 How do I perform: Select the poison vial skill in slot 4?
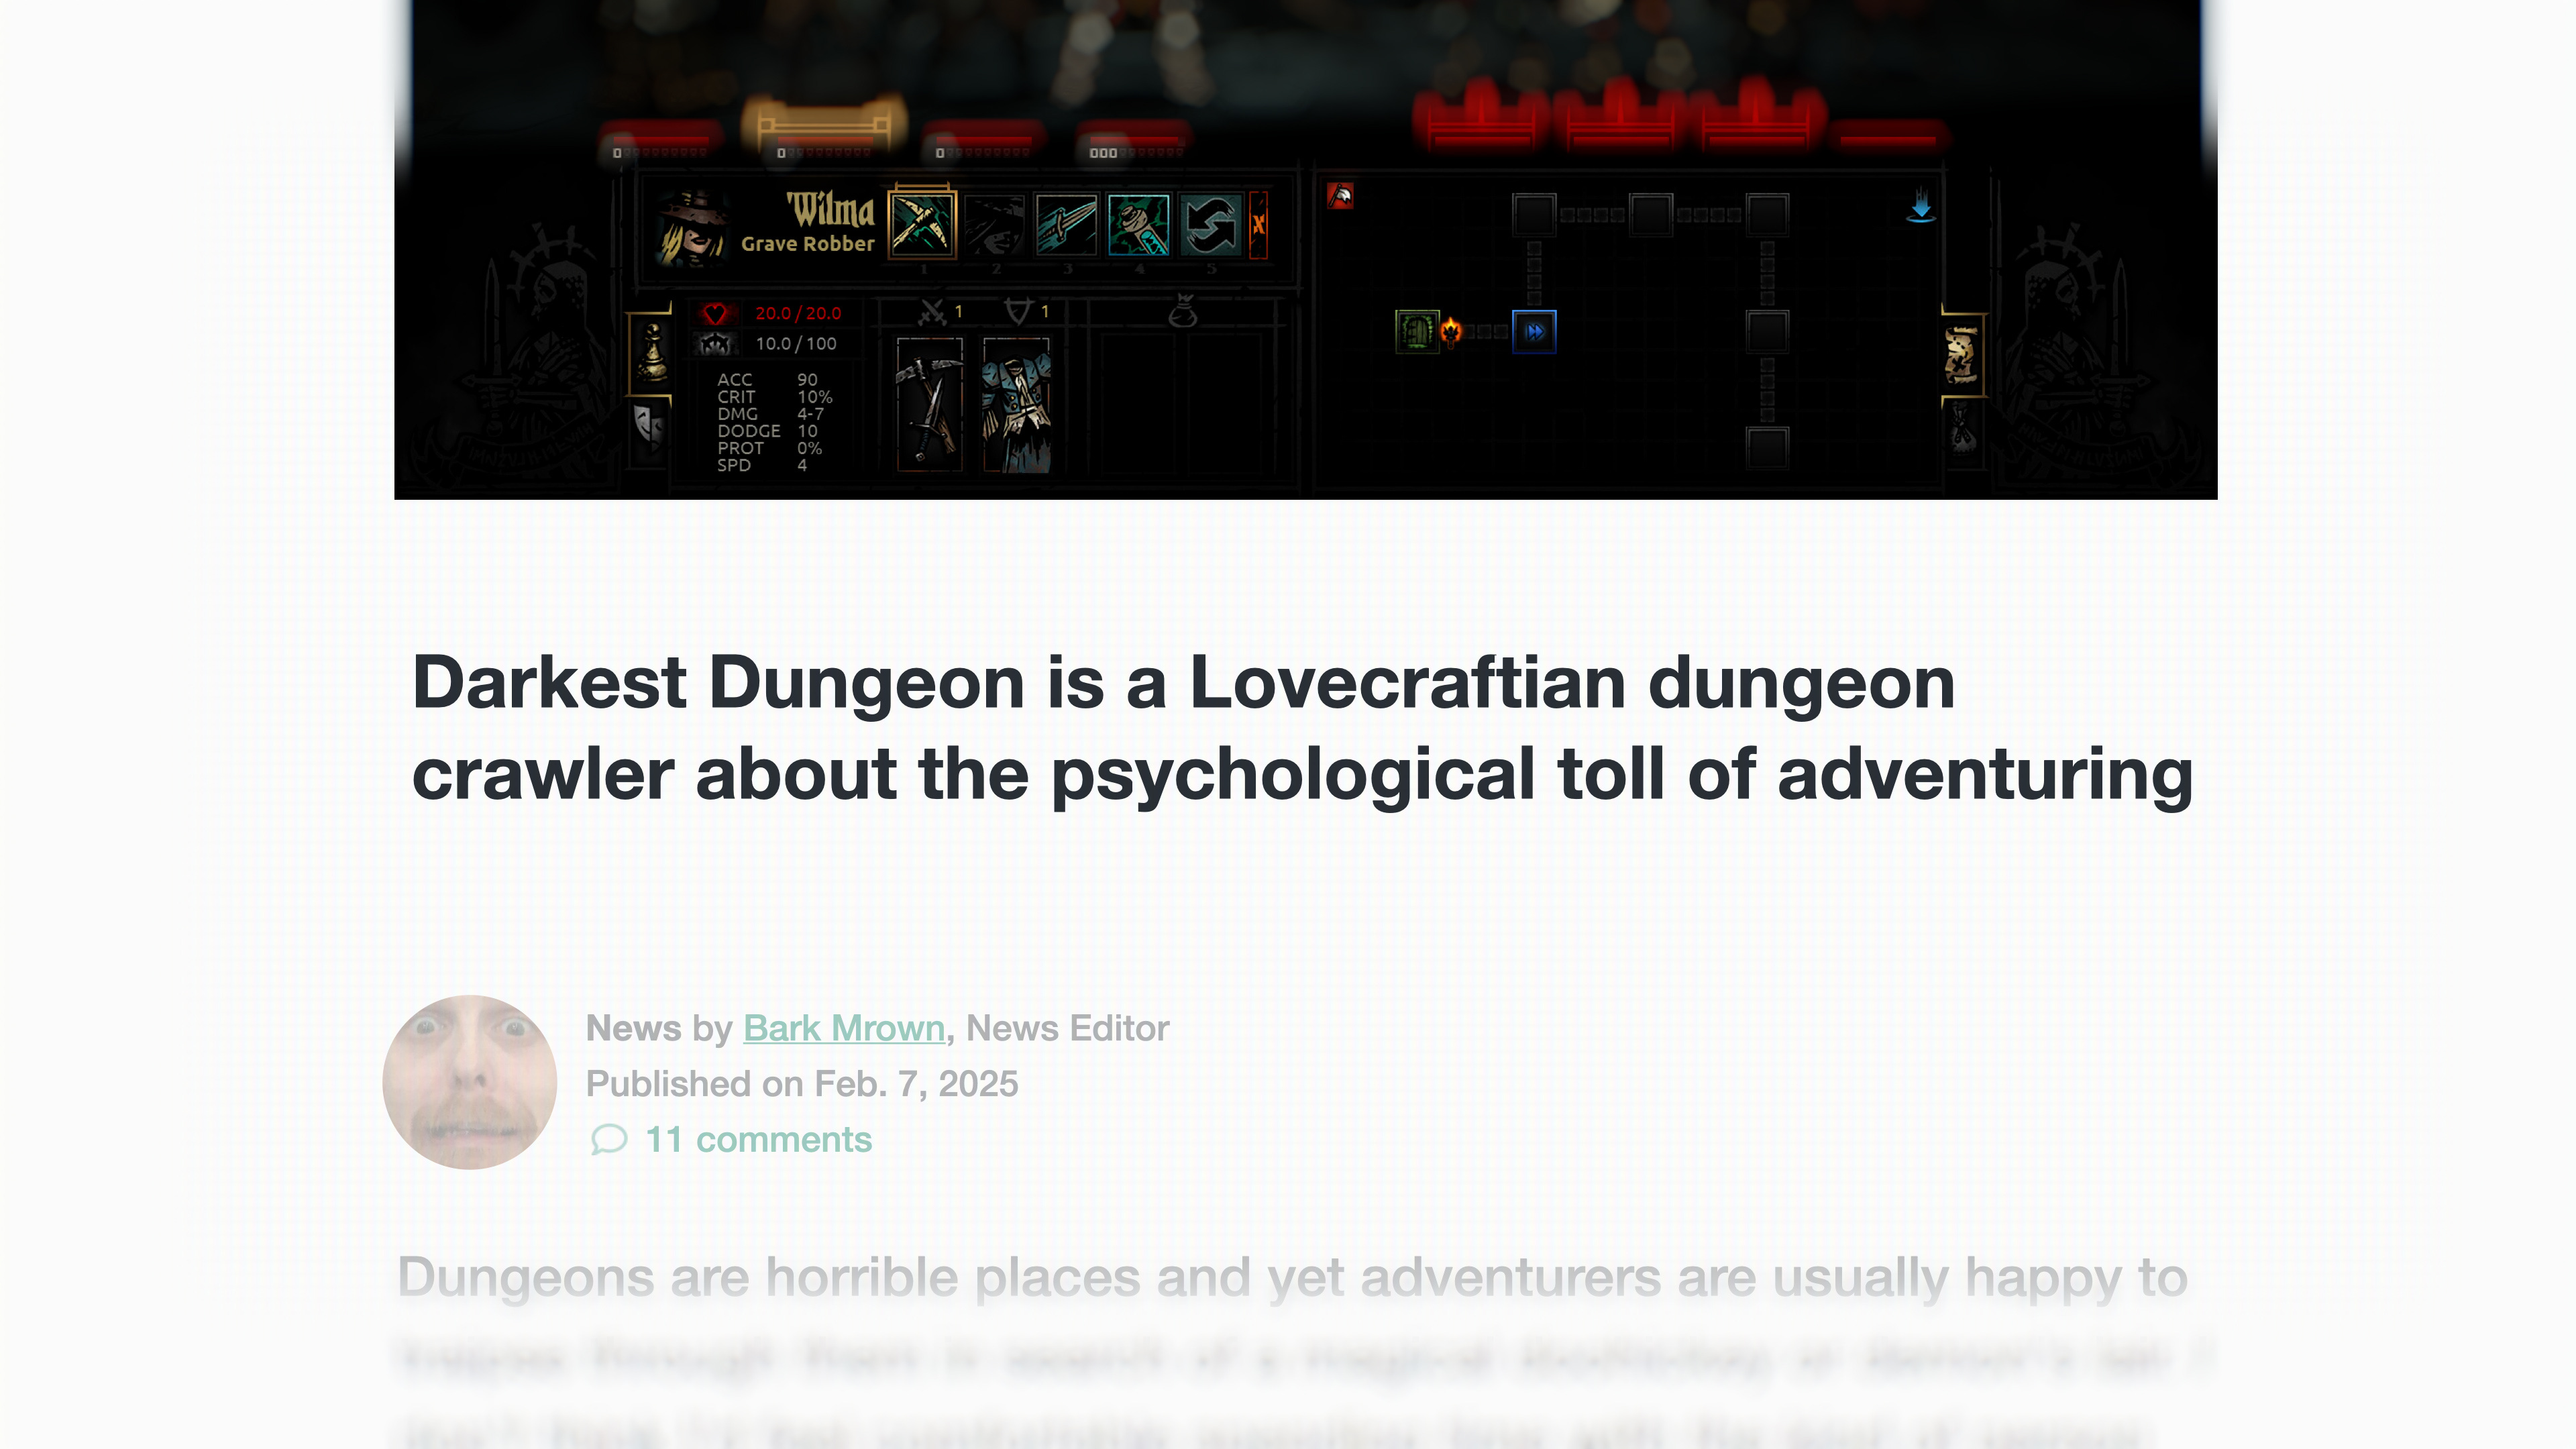pyautogui.click(x=1138, y=224)
